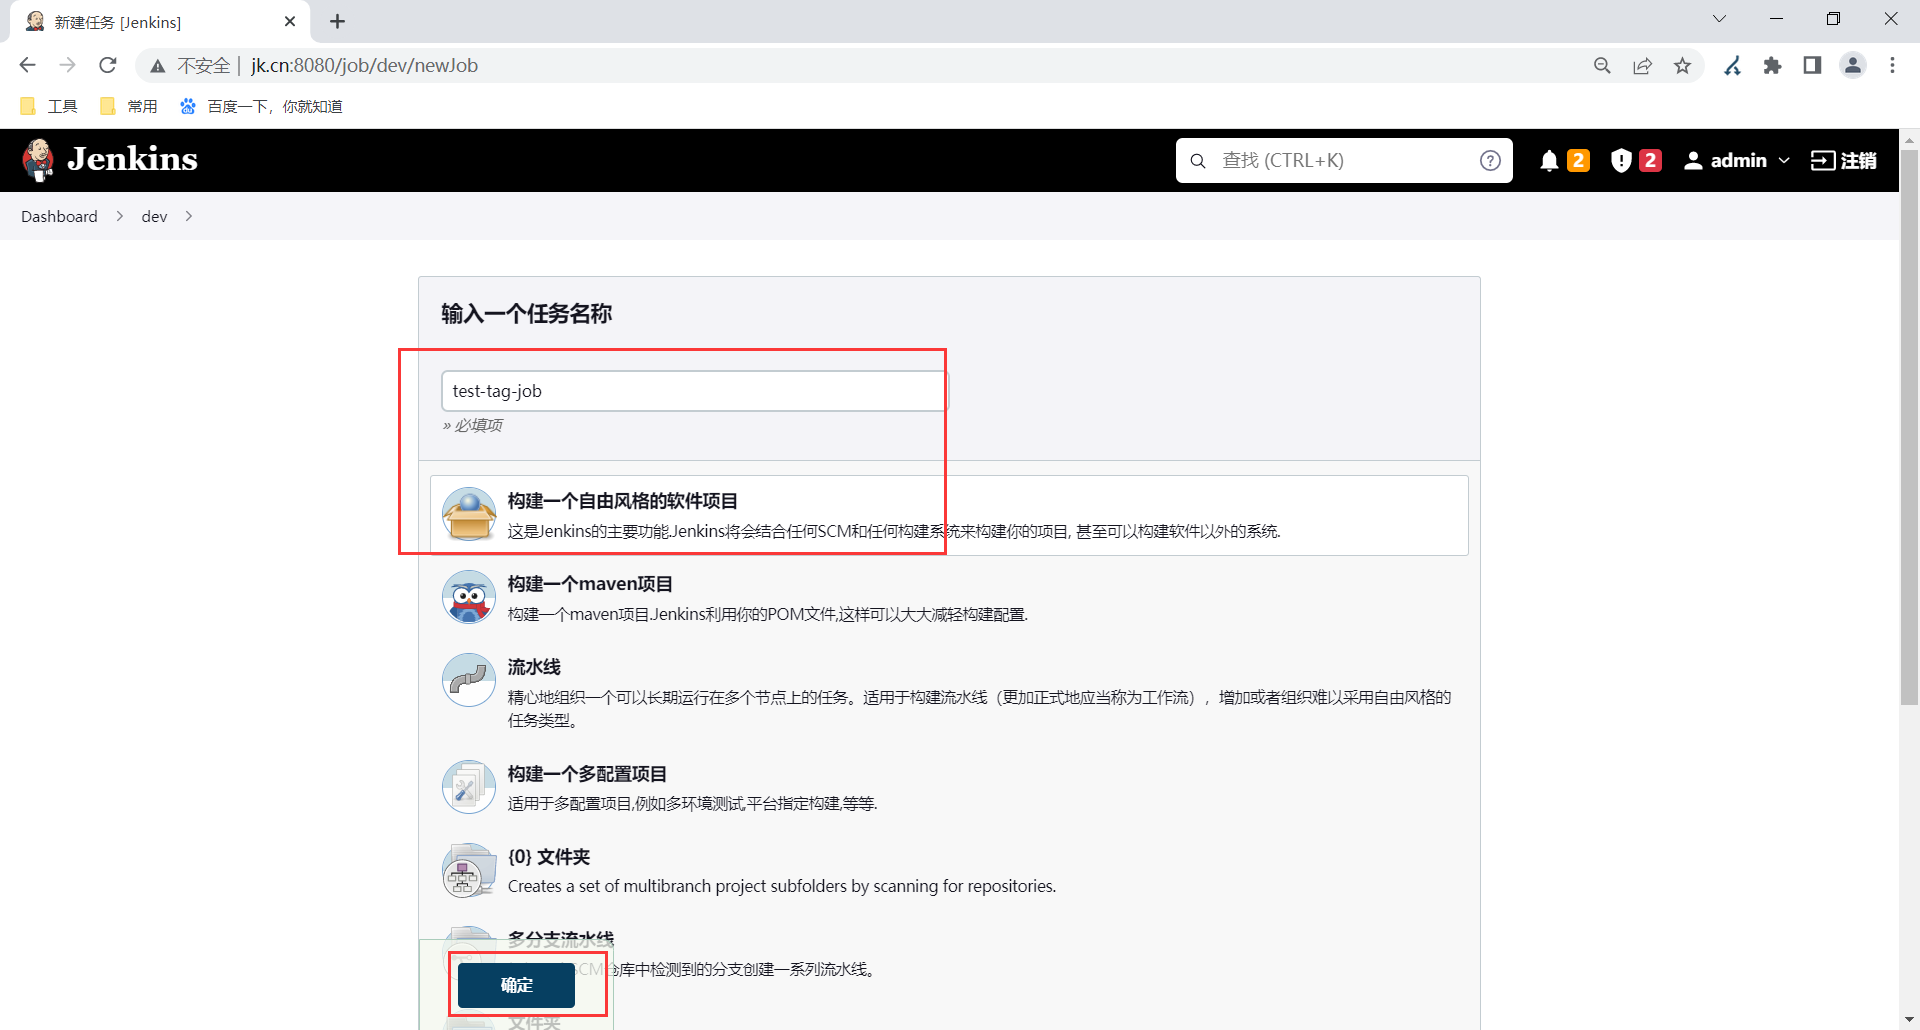Click the browser back arrow
Viewport: 1920px width, 1030px height.
(x=27, y=65)
